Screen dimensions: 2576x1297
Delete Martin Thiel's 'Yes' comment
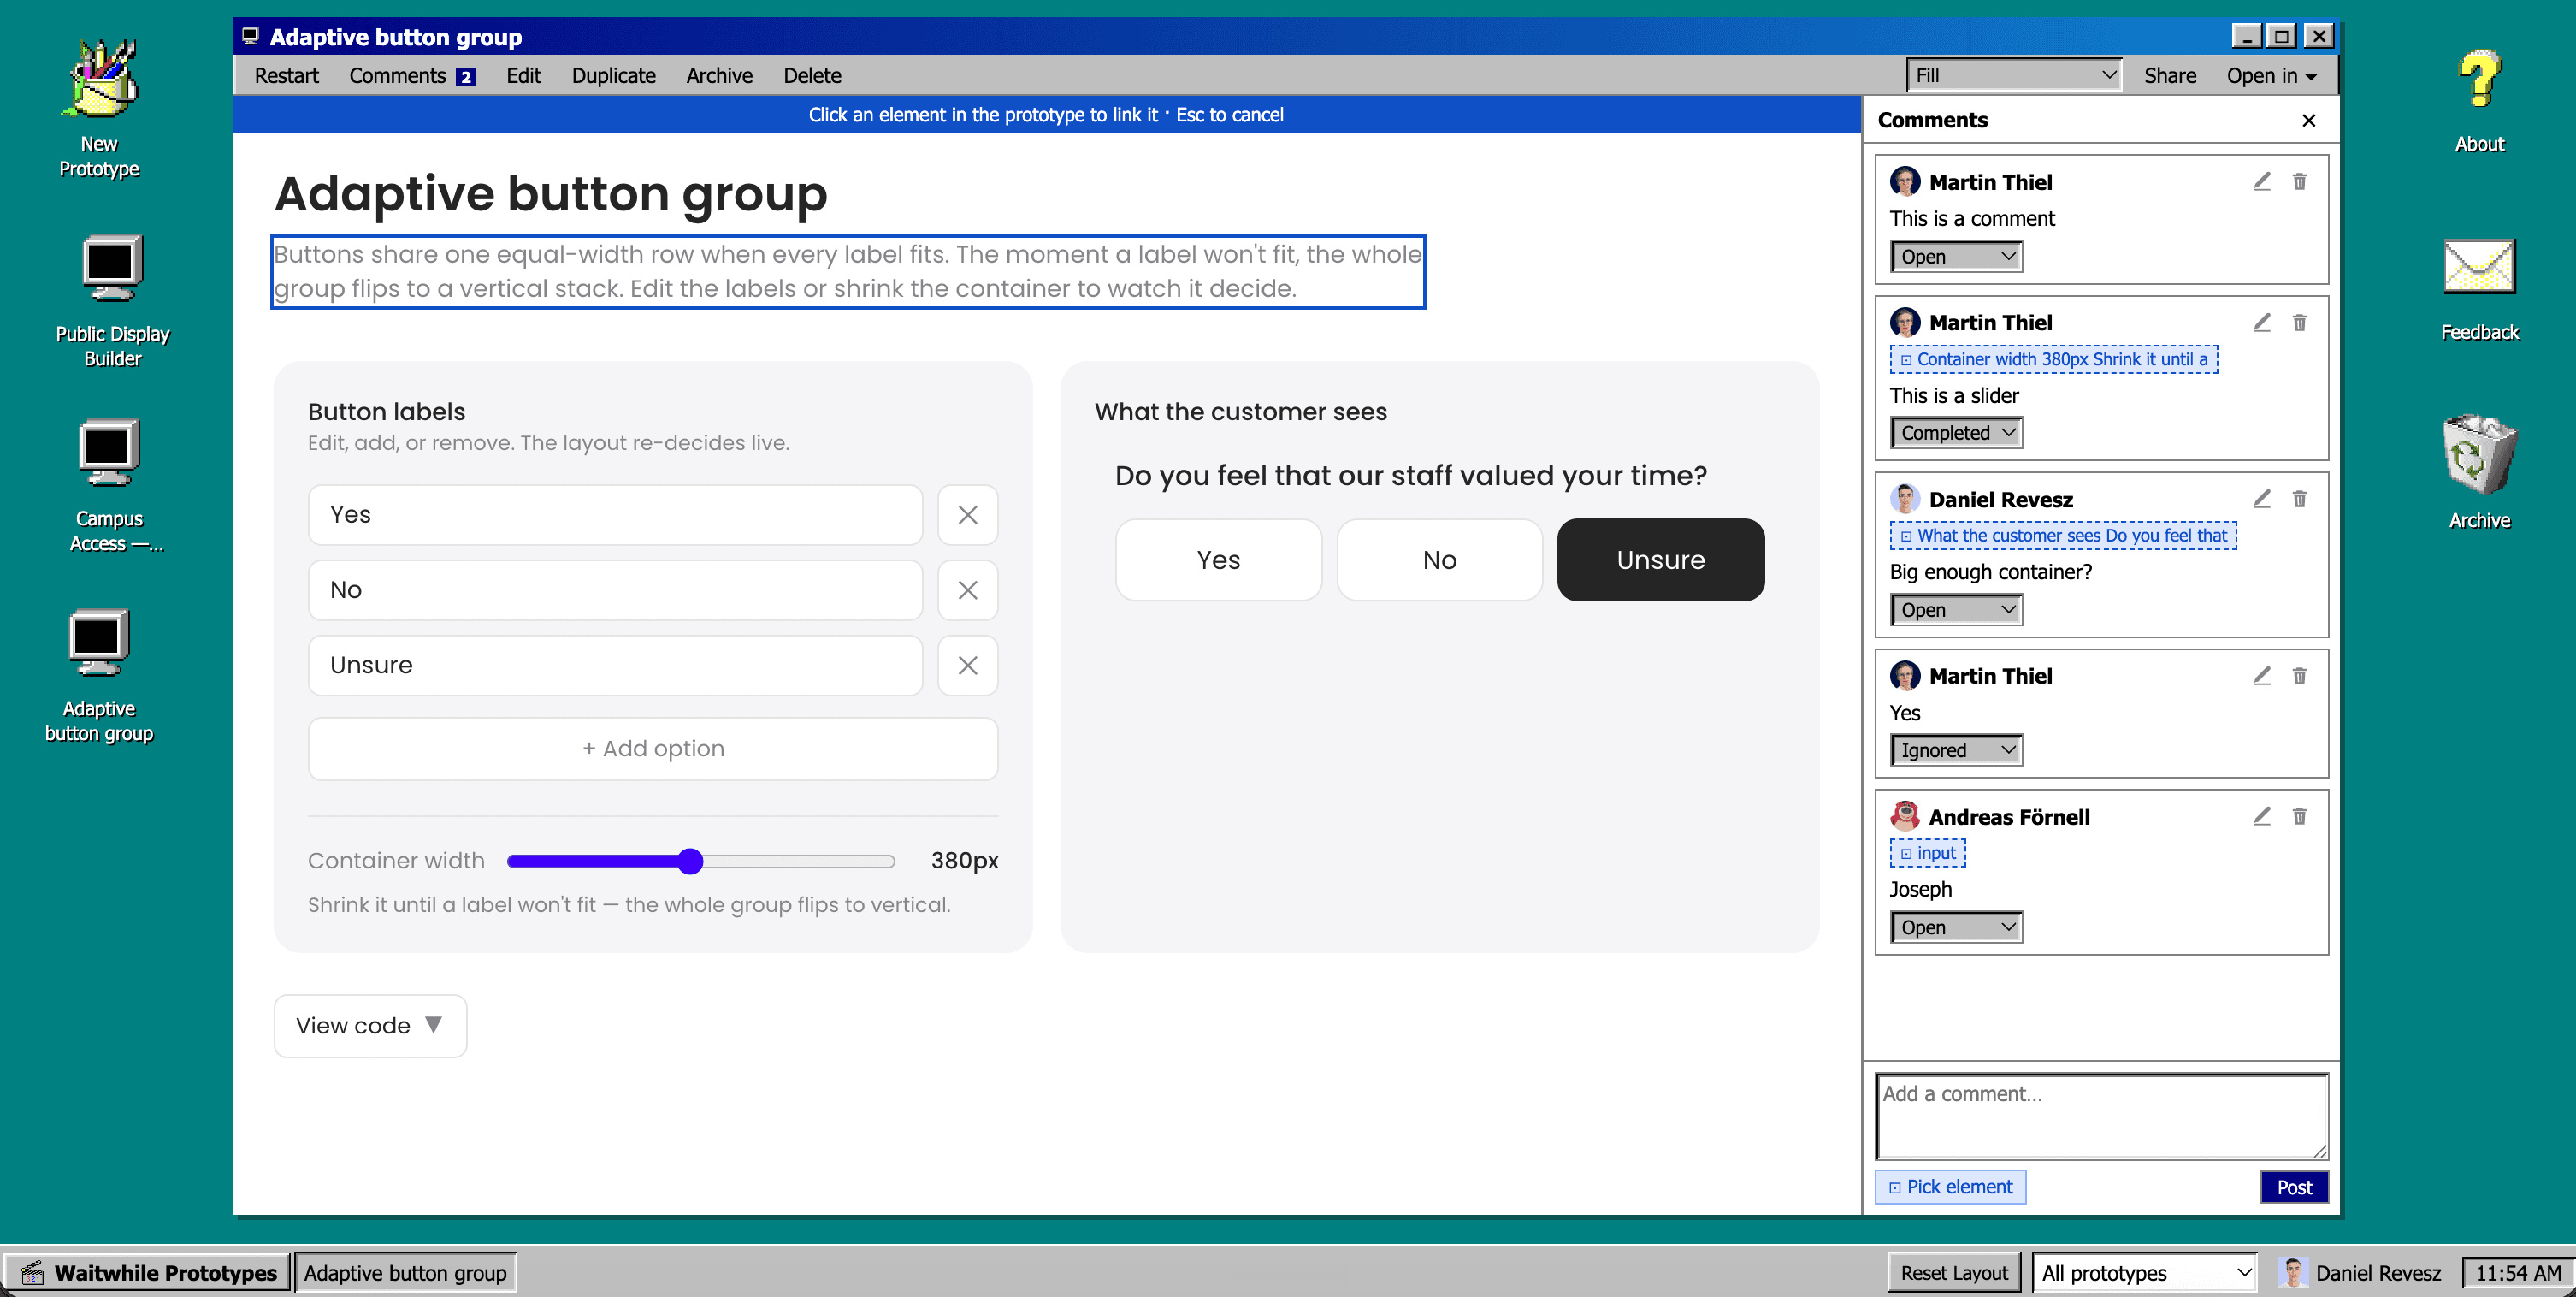[x=2299, y=676]
